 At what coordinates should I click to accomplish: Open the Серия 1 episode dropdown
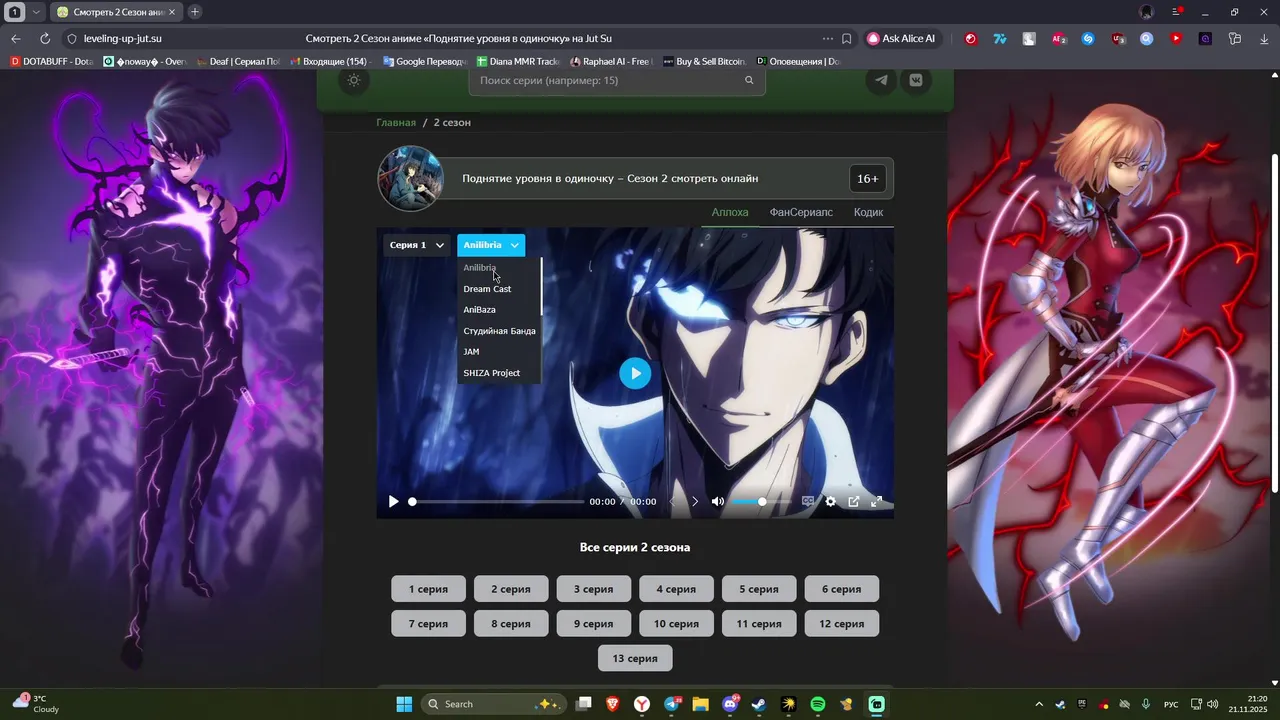417,245
